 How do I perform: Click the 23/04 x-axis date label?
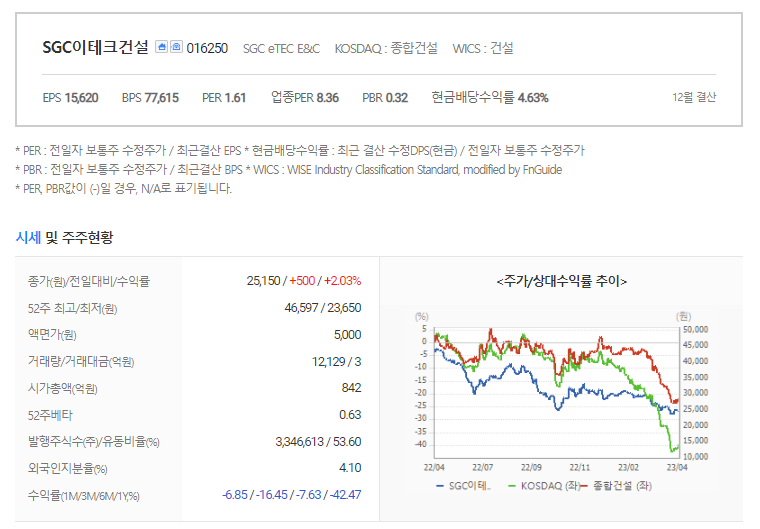pos(677,467)
